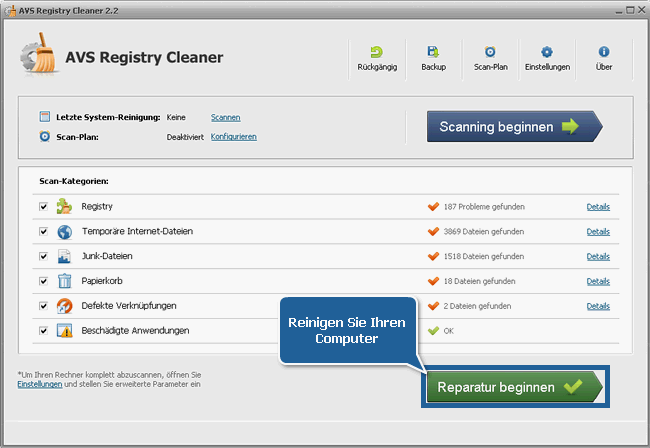Open Einstellungen gear icon in toolbar
650x448 pixels.
point(547,52)
